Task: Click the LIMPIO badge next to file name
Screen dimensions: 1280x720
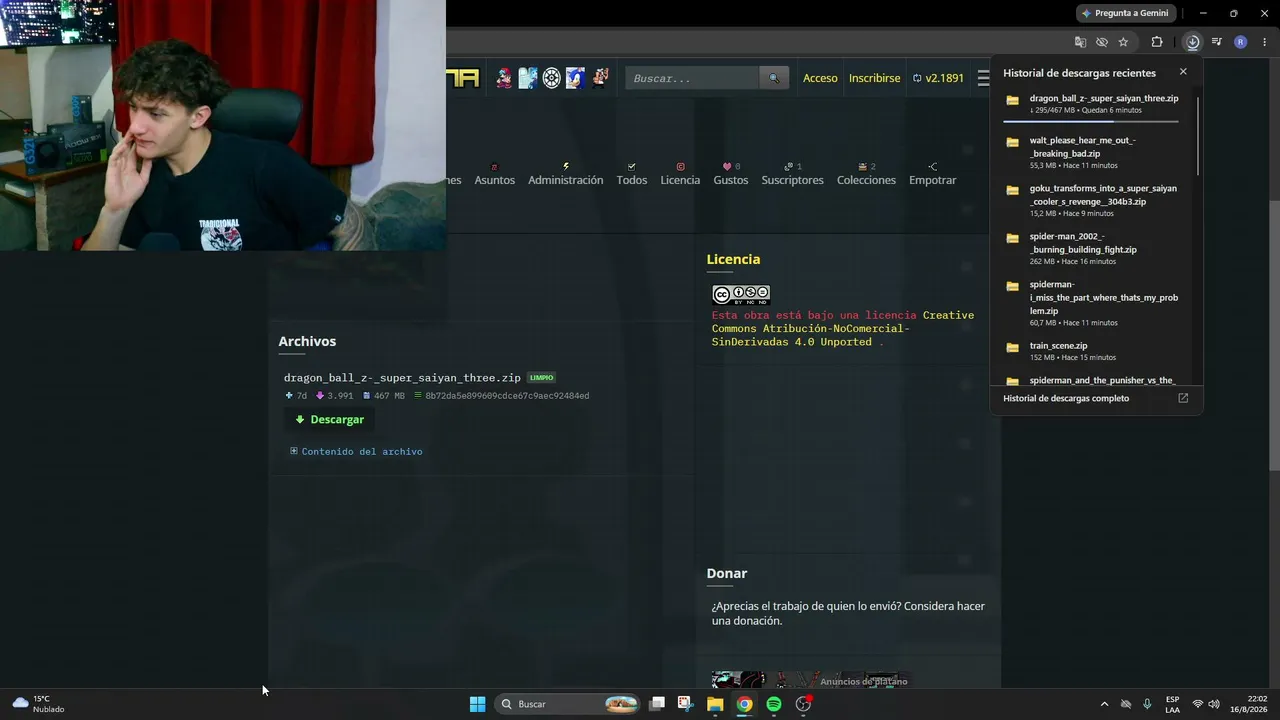Action: (x=541, y=378)
